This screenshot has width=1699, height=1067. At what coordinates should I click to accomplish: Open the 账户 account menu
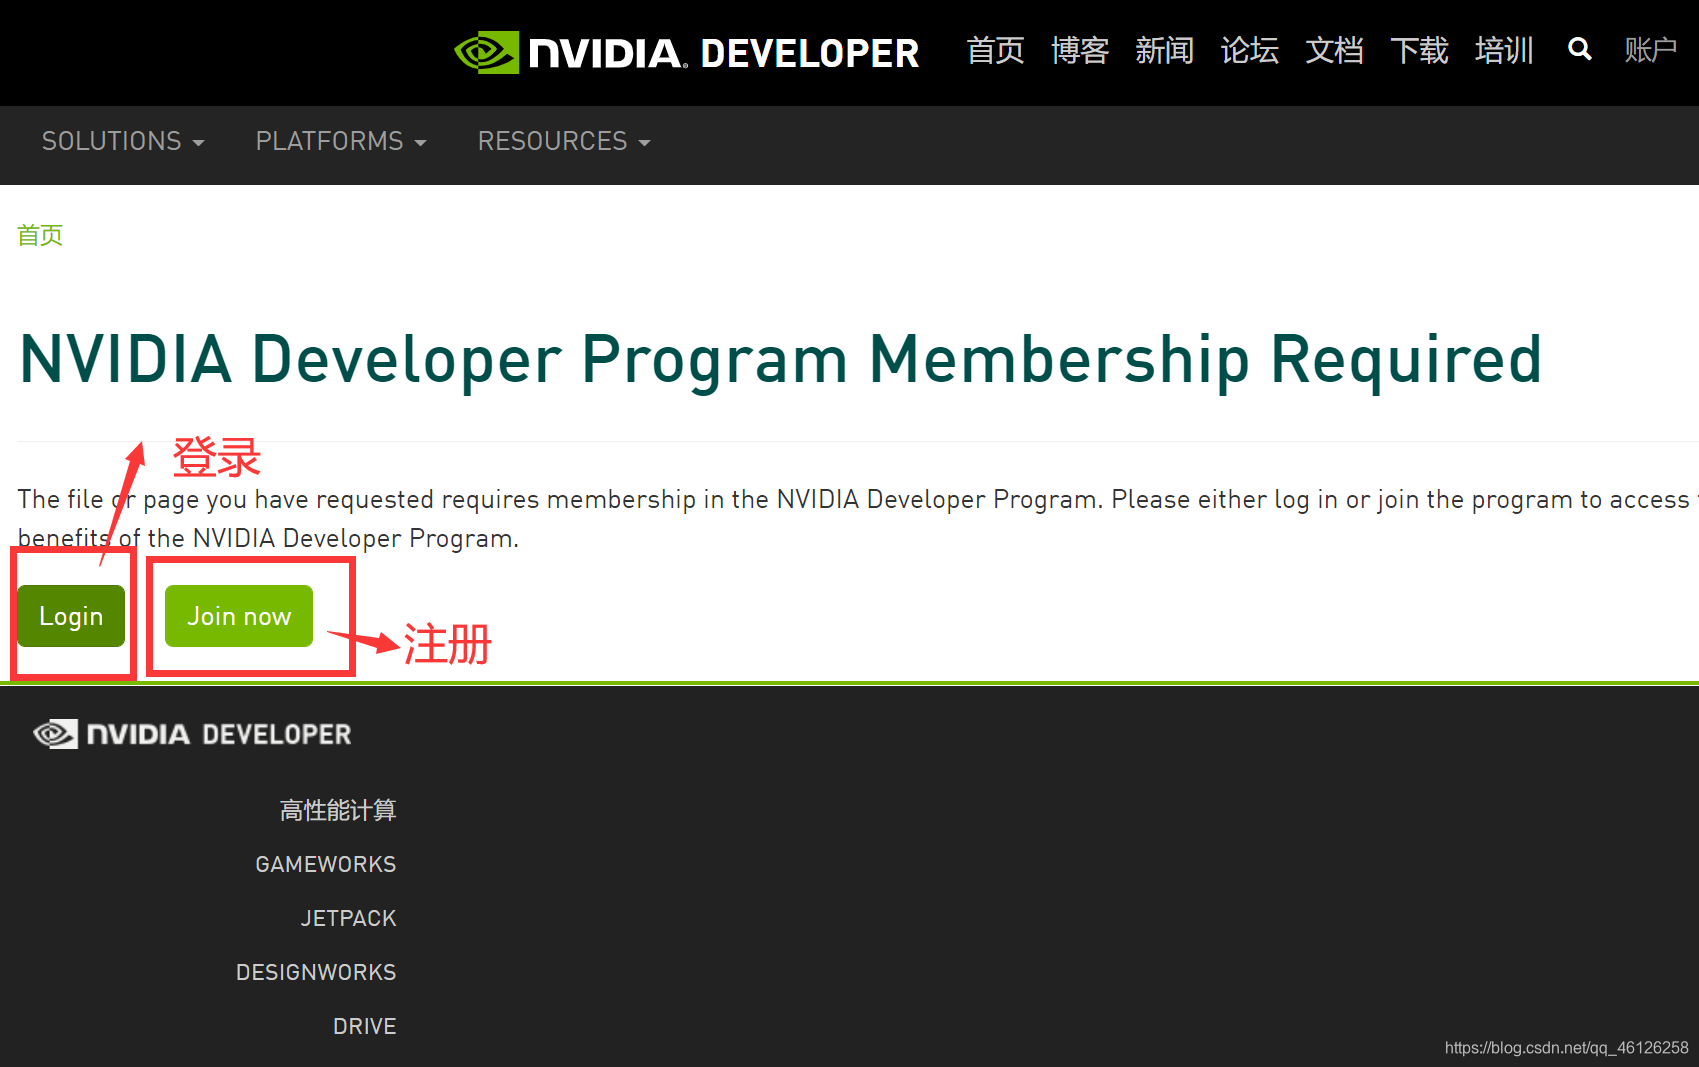click(x=1651, y=50)
